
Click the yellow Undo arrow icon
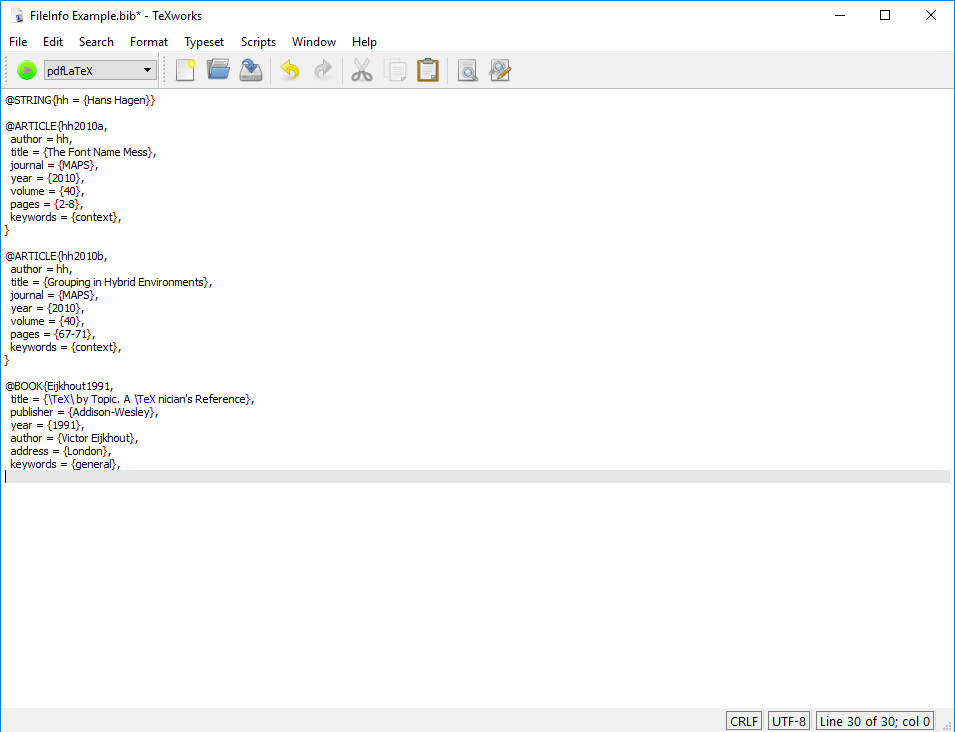tap(290, 71)
